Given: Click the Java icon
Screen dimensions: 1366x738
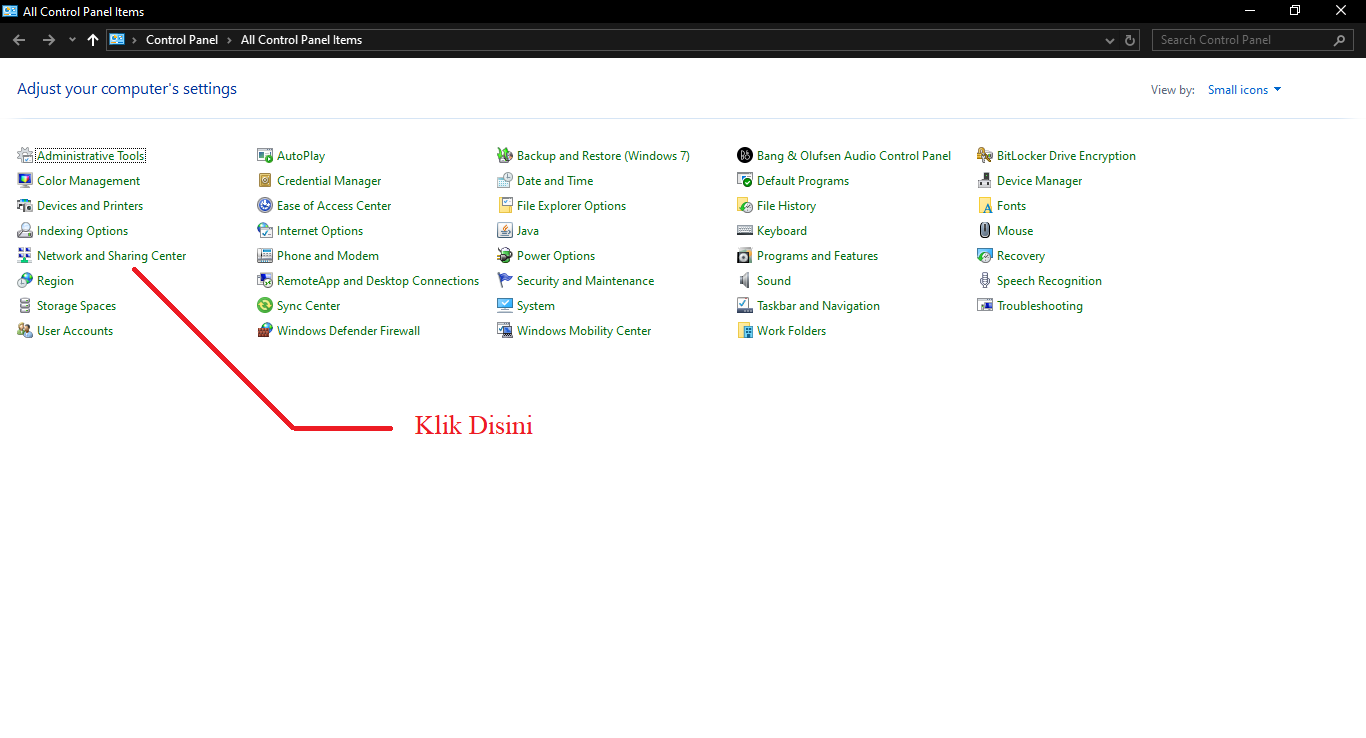Looking at the screenshot, I should (505, 231).
